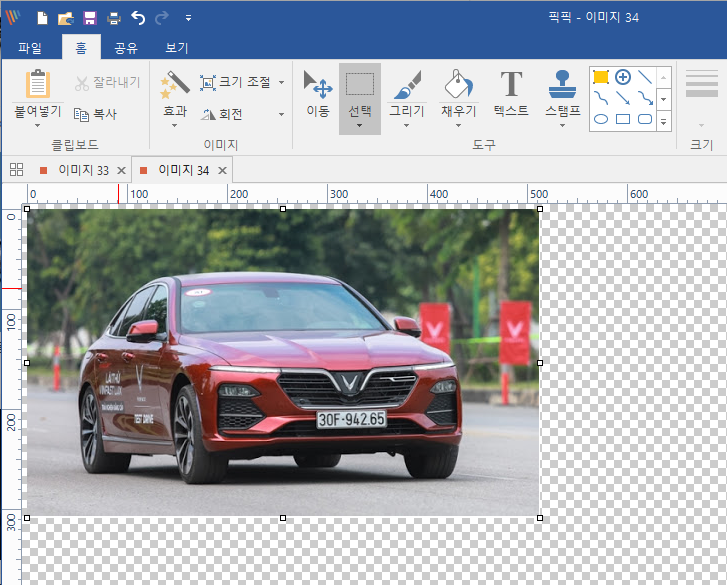Open the tab grid overview icon
Screen dimensions: 727x585
[16, 170]
